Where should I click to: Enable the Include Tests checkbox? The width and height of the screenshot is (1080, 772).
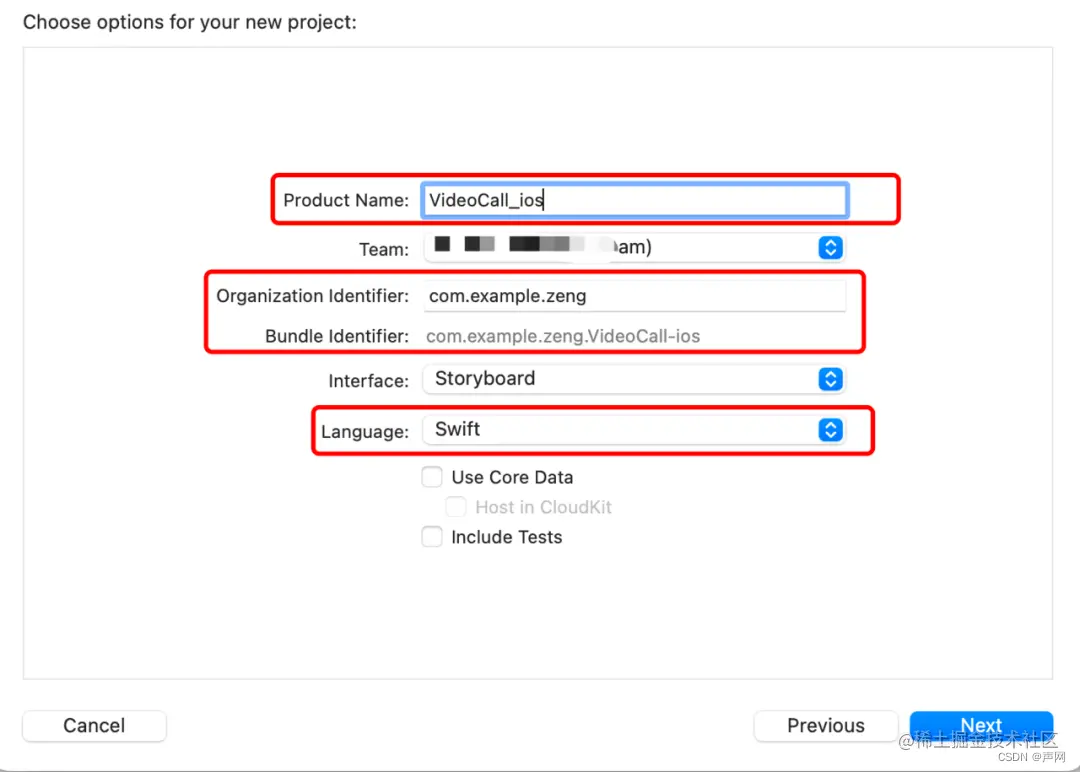[x=432, y=536]
